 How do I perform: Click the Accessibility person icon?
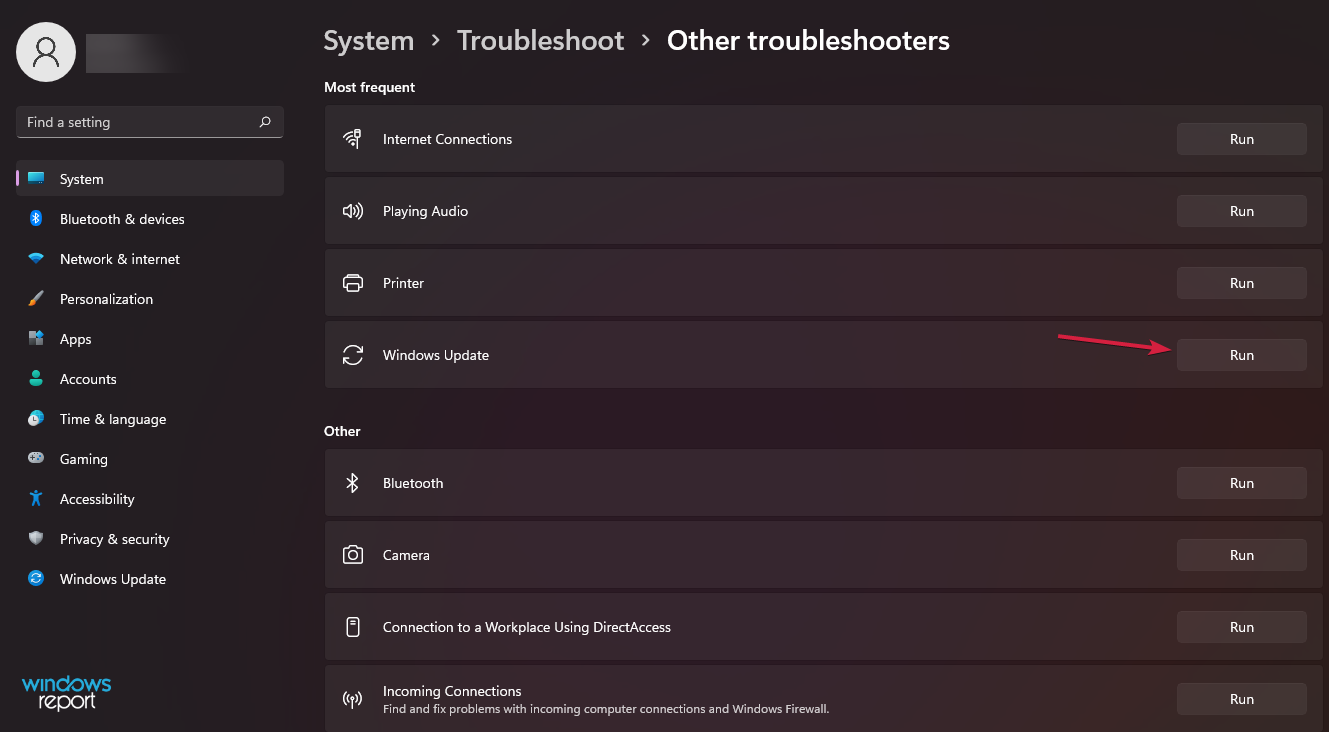click(36, 499)
